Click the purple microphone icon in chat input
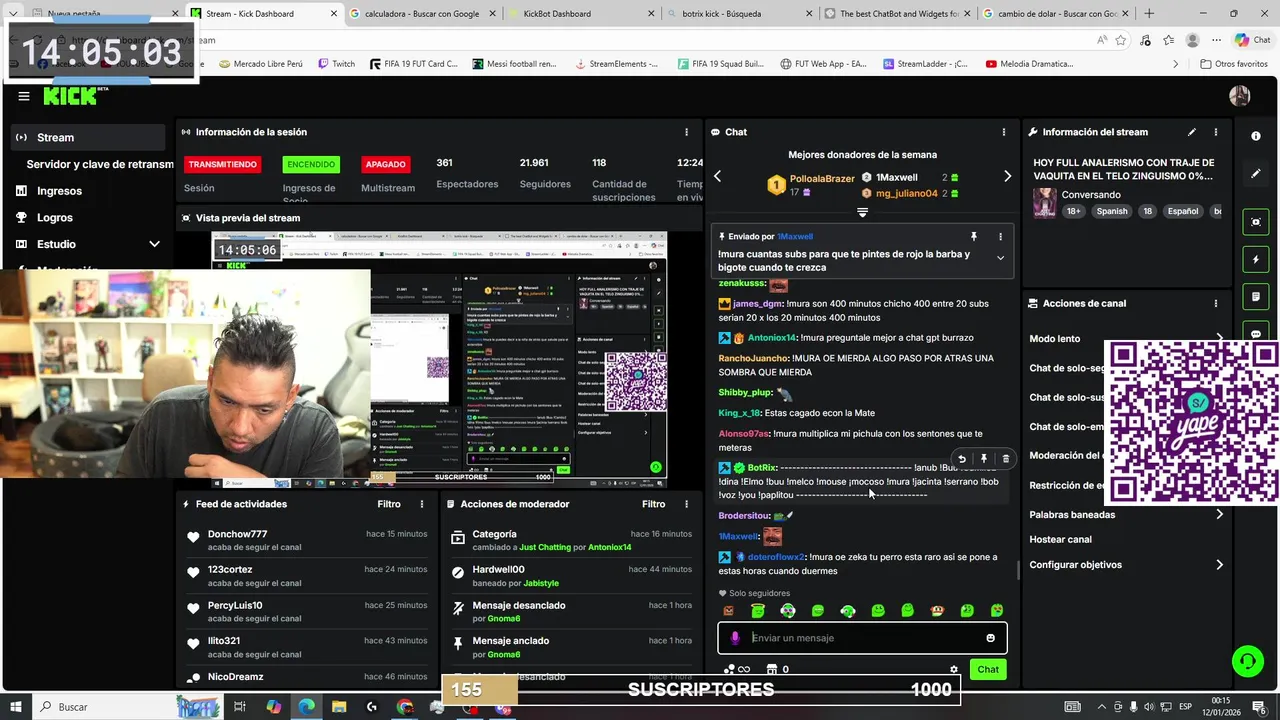Screen dimensions: 1280x720 pos(735,638)
